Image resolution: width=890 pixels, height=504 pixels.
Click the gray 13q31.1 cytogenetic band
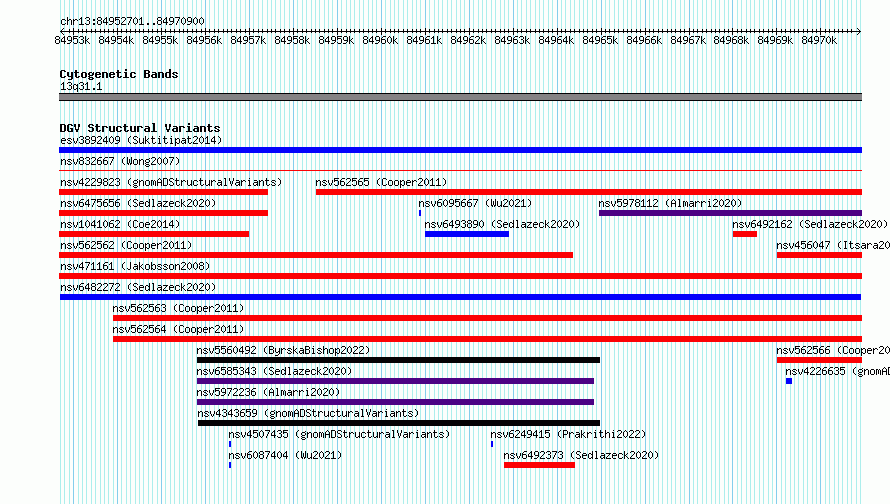tap(460, 97)
